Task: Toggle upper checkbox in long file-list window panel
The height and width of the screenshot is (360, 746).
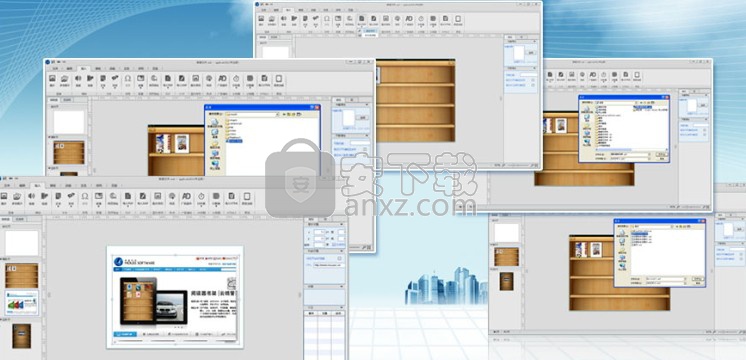Action: (705, 130)
